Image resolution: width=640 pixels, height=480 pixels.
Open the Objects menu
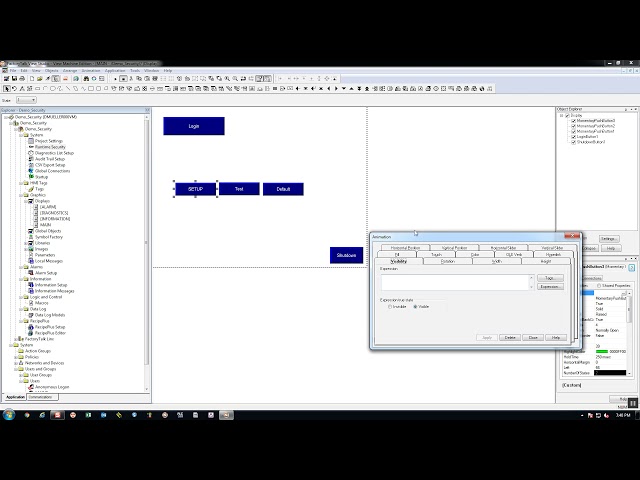coord(51,71)
